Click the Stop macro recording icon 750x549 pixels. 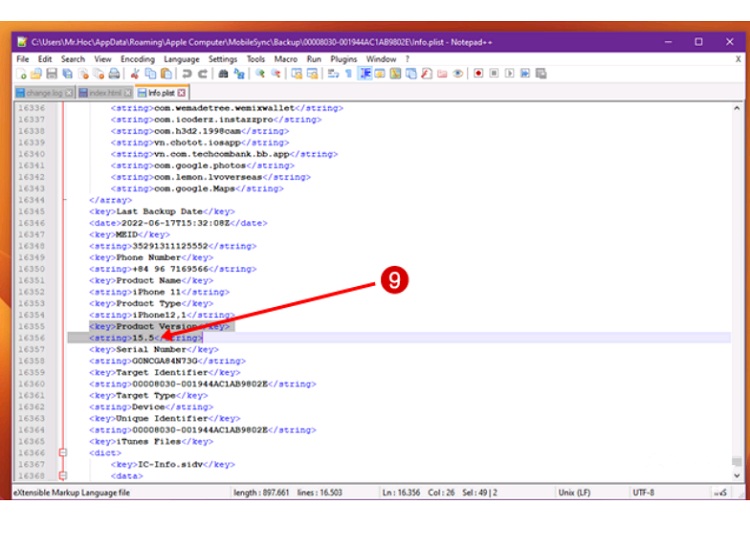494,74
